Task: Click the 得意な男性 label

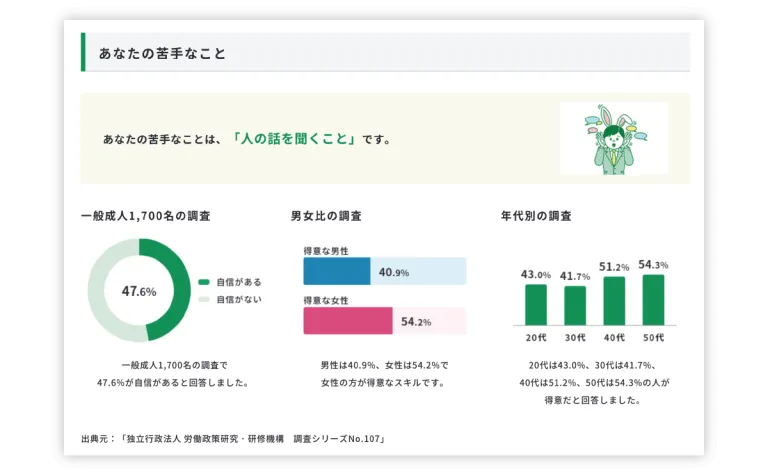Action: pyautogui.click(x=326, y=251)
